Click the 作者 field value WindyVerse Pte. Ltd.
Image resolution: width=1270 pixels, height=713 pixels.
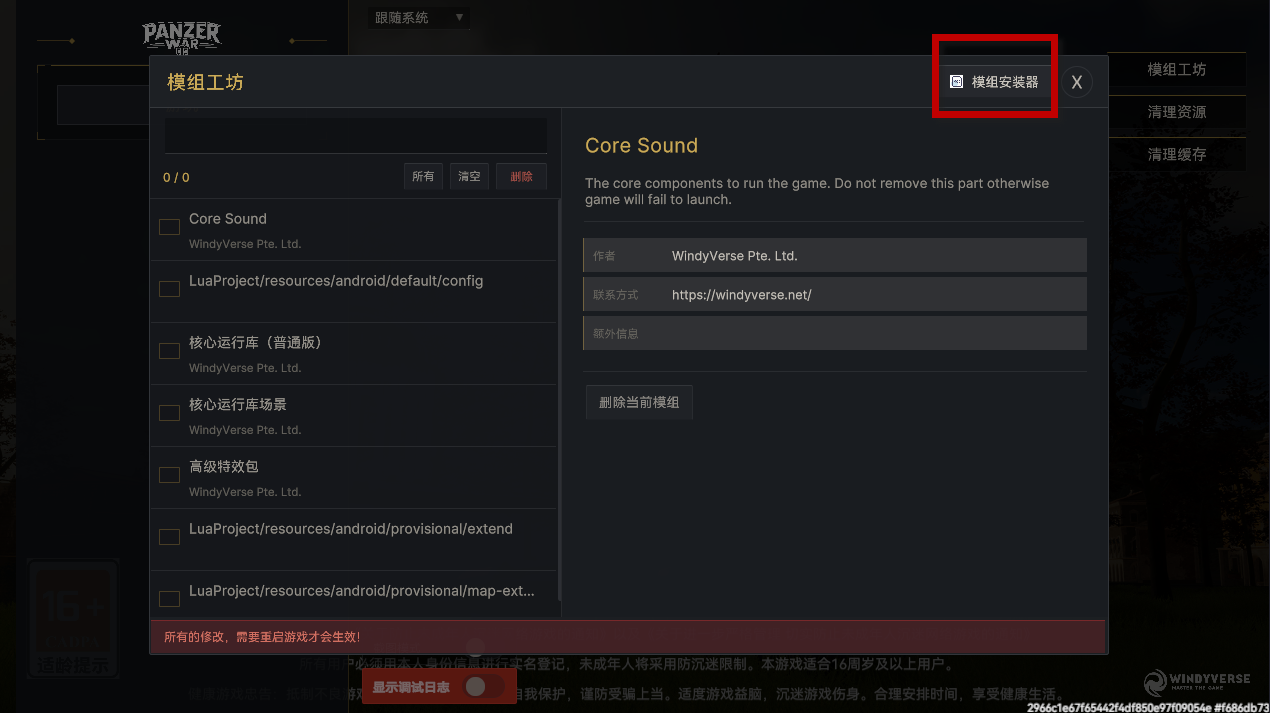tap(735, 256)
